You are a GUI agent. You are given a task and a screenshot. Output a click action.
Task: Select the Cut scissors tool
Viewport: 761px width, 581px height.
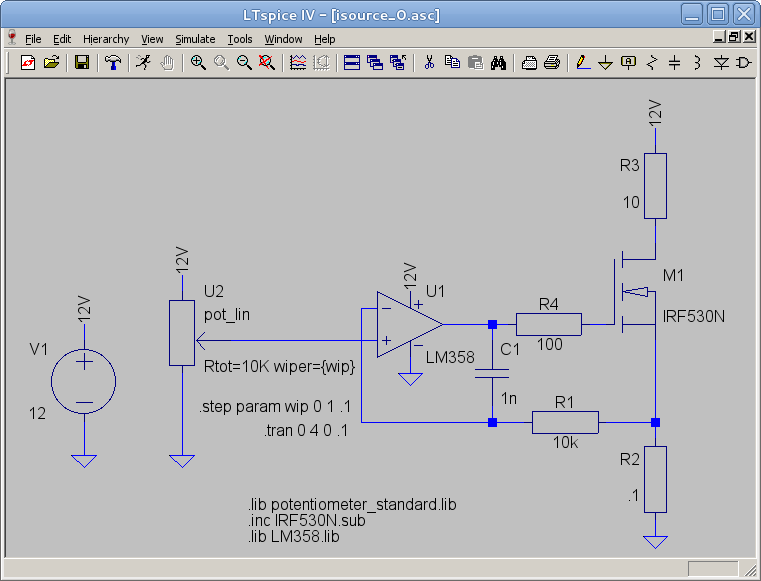(x=429, y=63)
